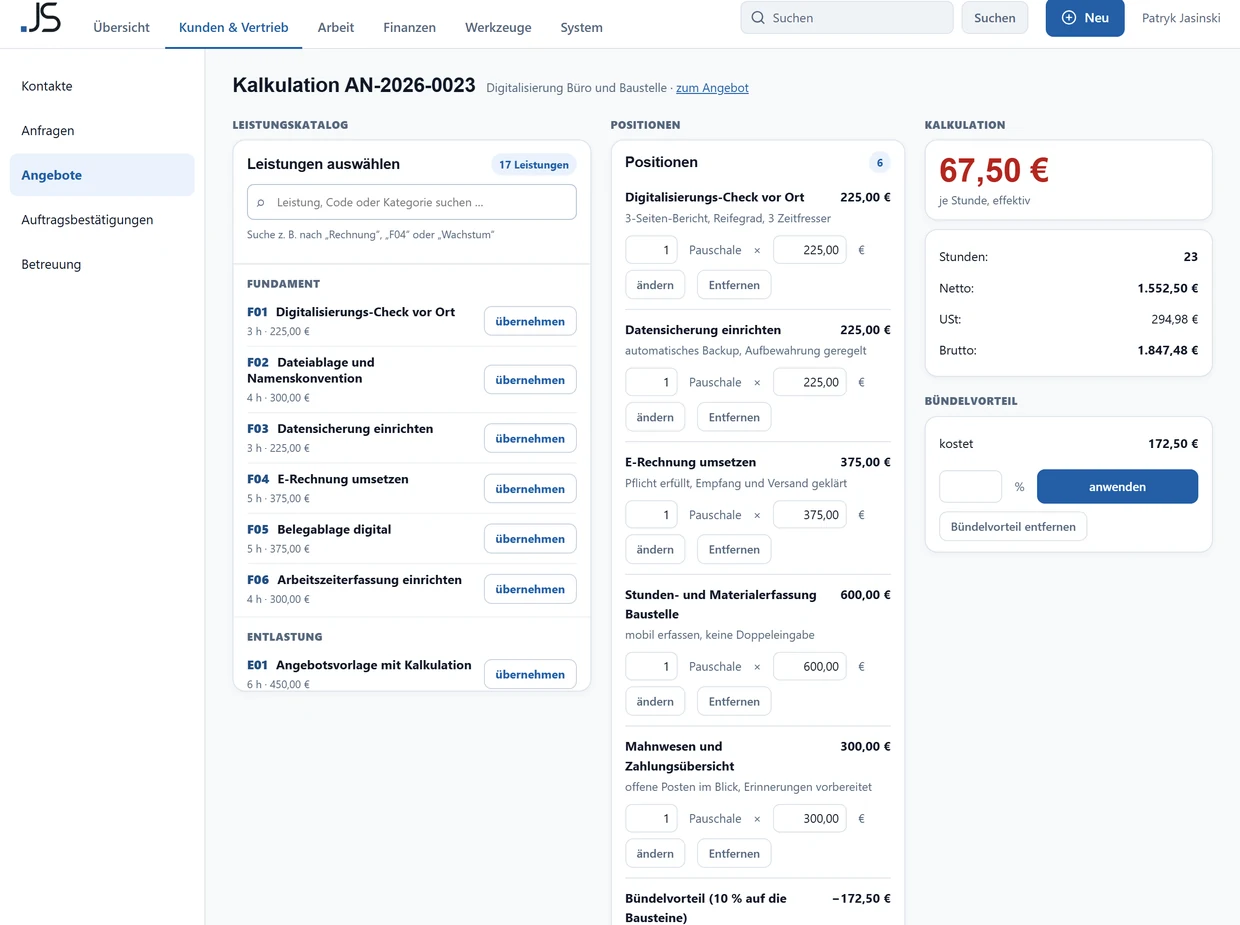Click Entfernen for Stunden- und Materialerfassung
1240x925 pixels.
(734, 701)
